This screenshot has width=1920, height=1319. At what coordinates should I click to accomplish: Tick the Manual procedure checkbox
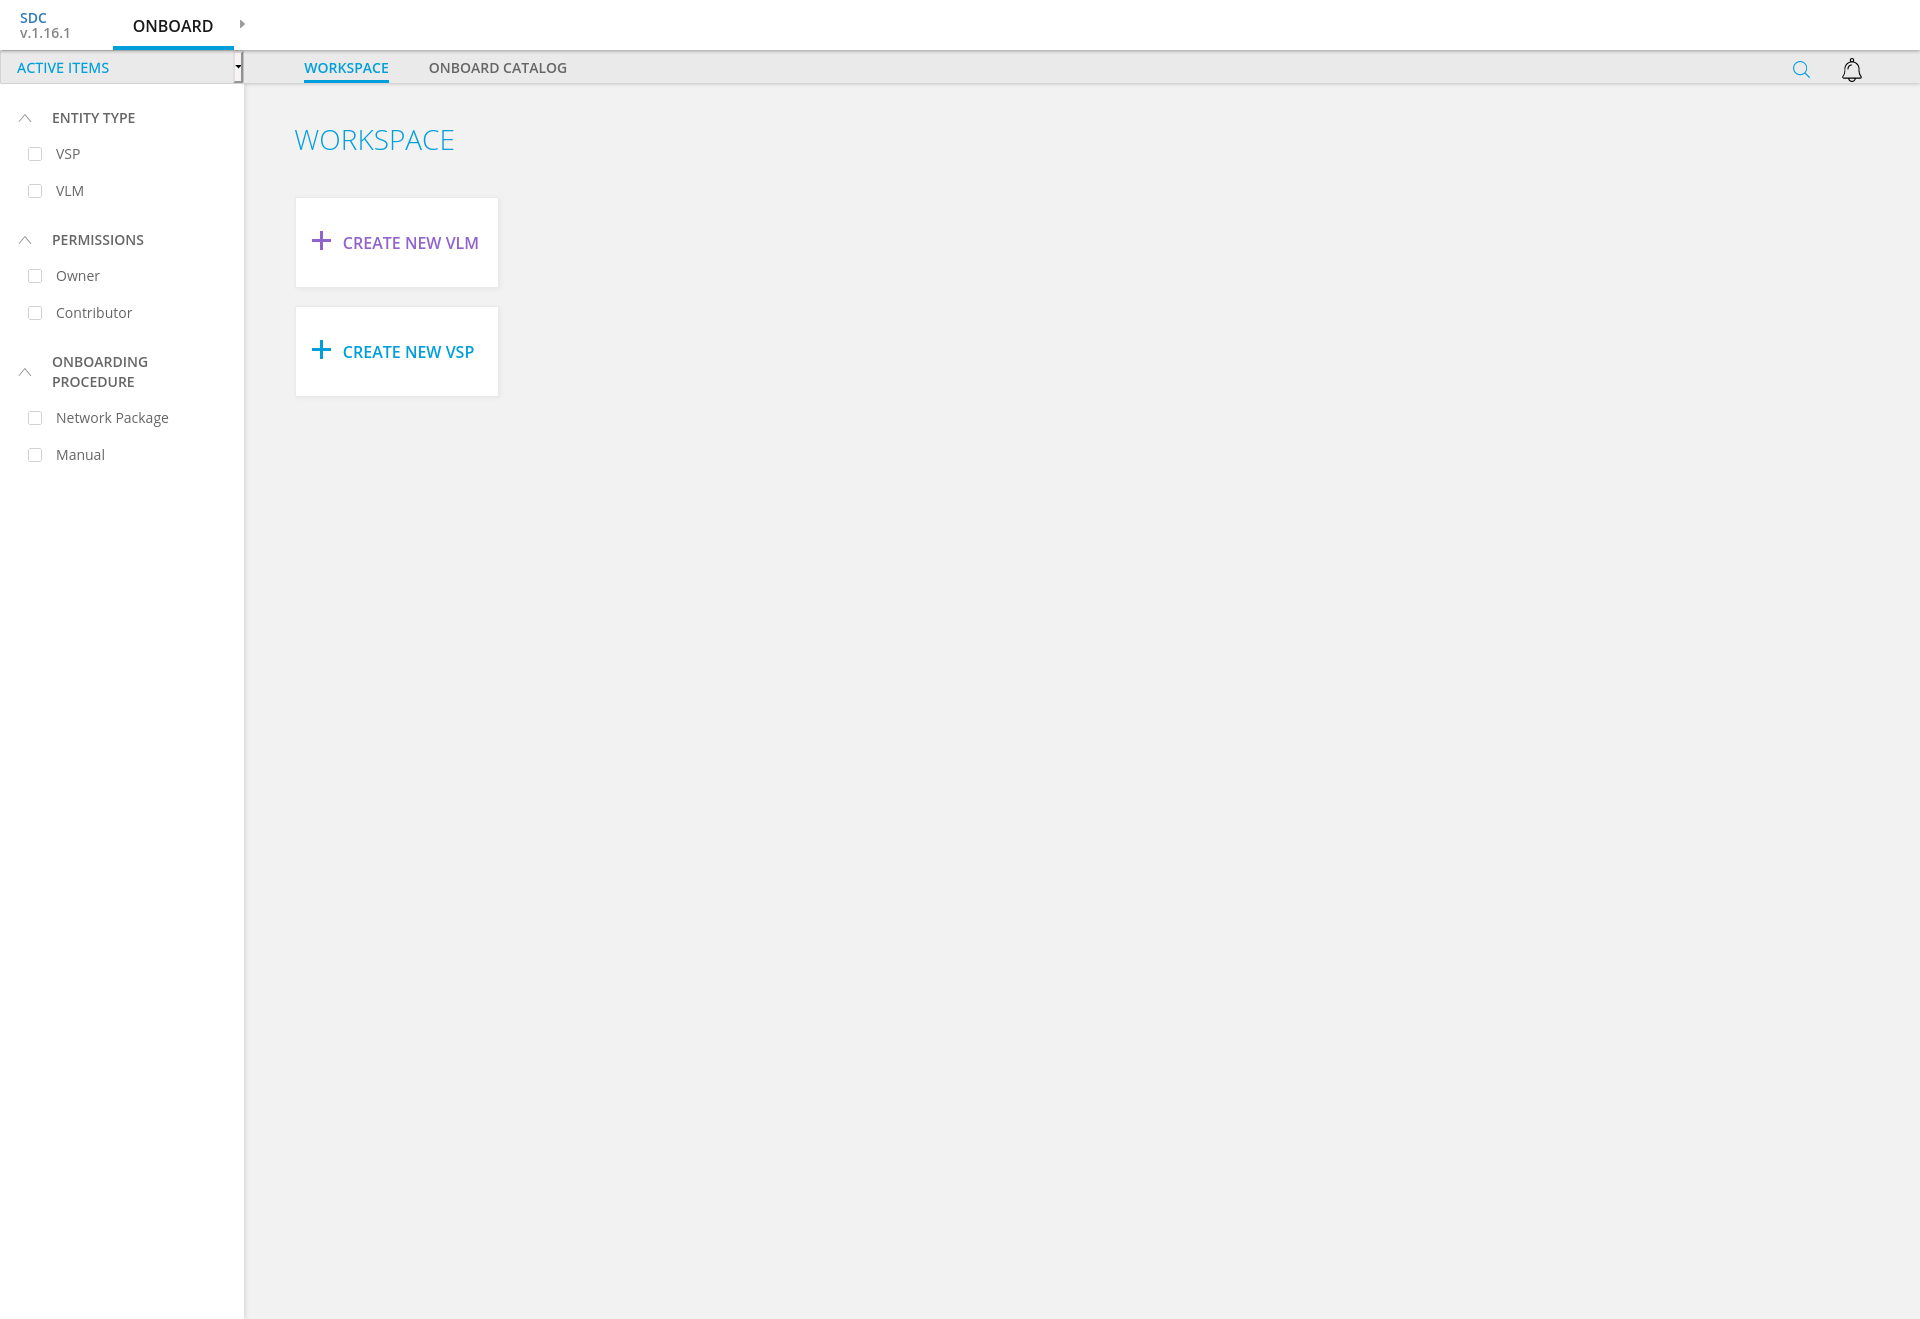point(35,455)
